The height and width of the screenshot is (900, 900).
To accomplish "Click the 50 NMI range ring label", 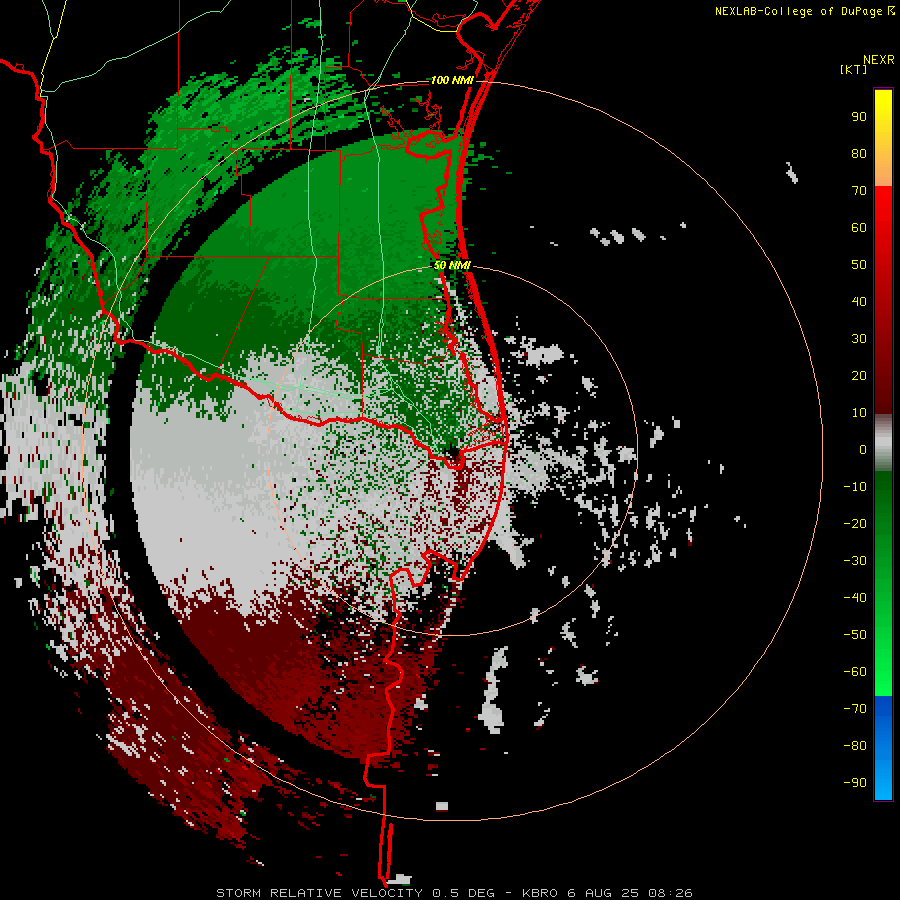I will tap(452, 265).
